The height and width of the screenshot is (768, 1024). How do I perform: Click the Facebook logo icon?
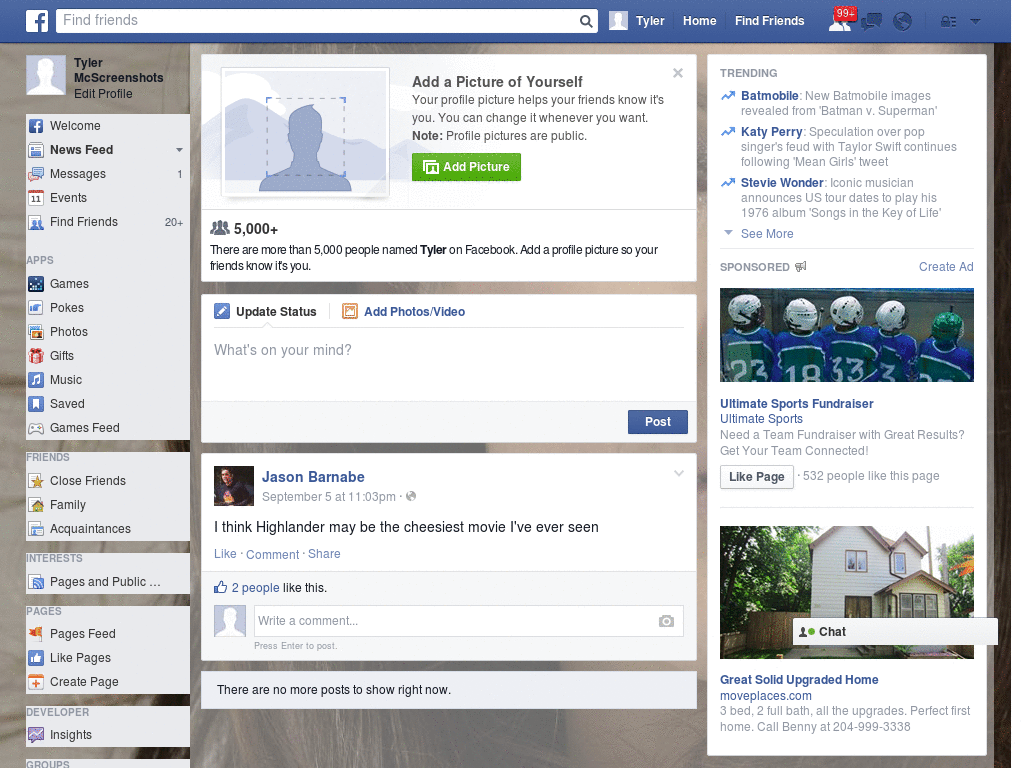37,21
